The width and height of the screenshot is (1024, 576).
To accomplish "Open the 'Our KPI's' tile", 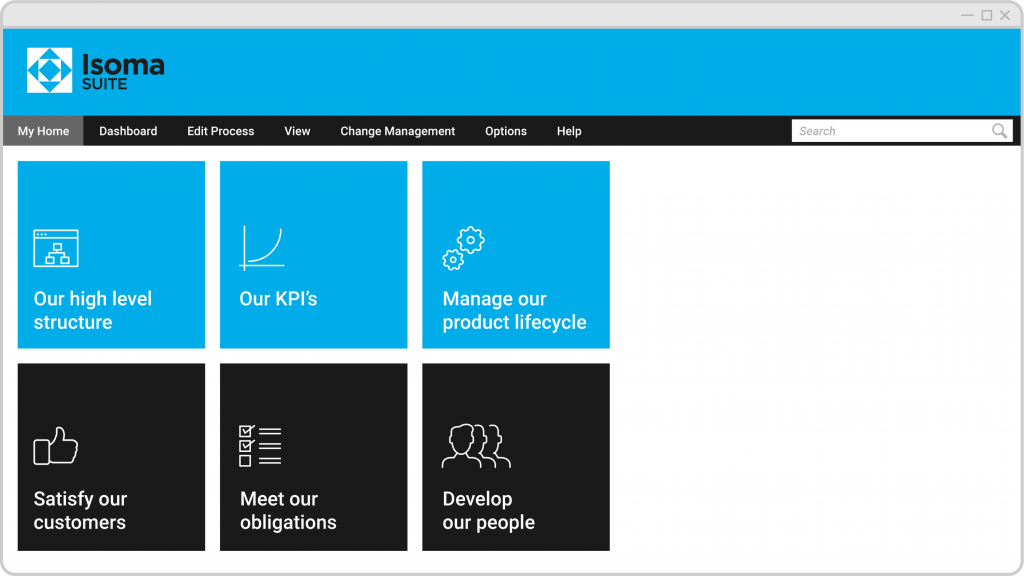I will pyautogui.click(x=313, y=255).
